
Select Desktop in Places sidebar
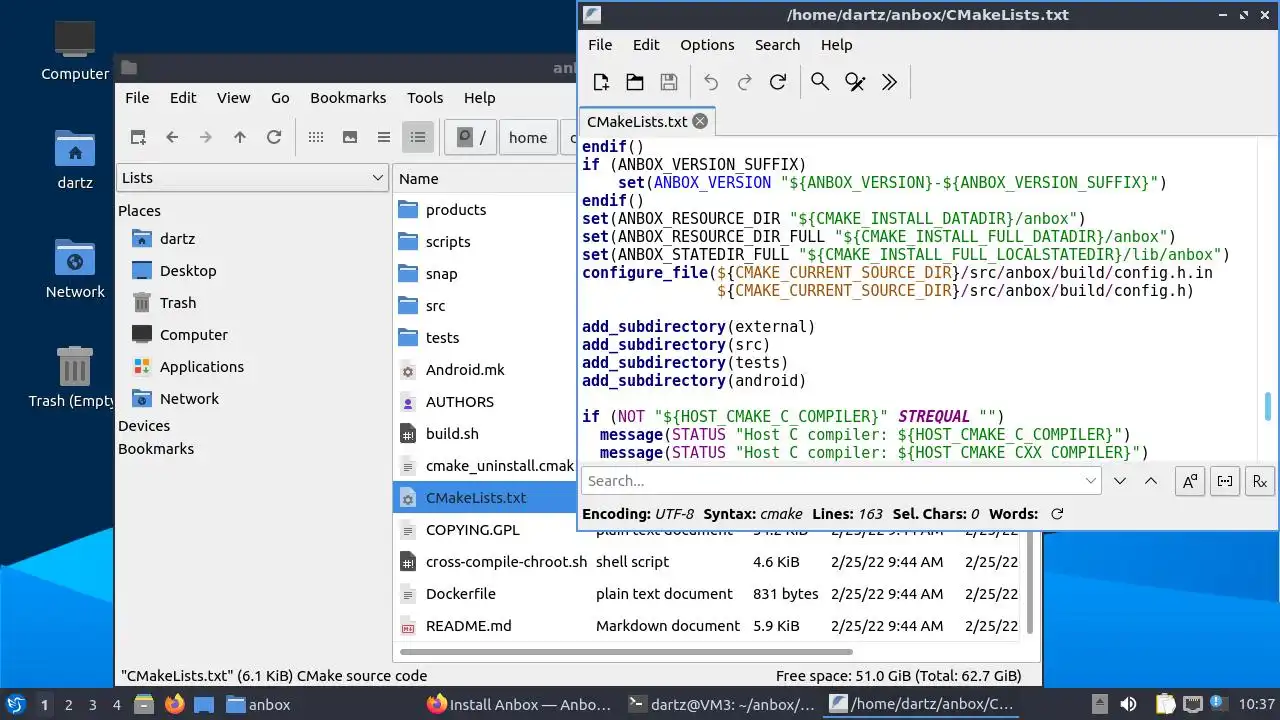(188, 271)
